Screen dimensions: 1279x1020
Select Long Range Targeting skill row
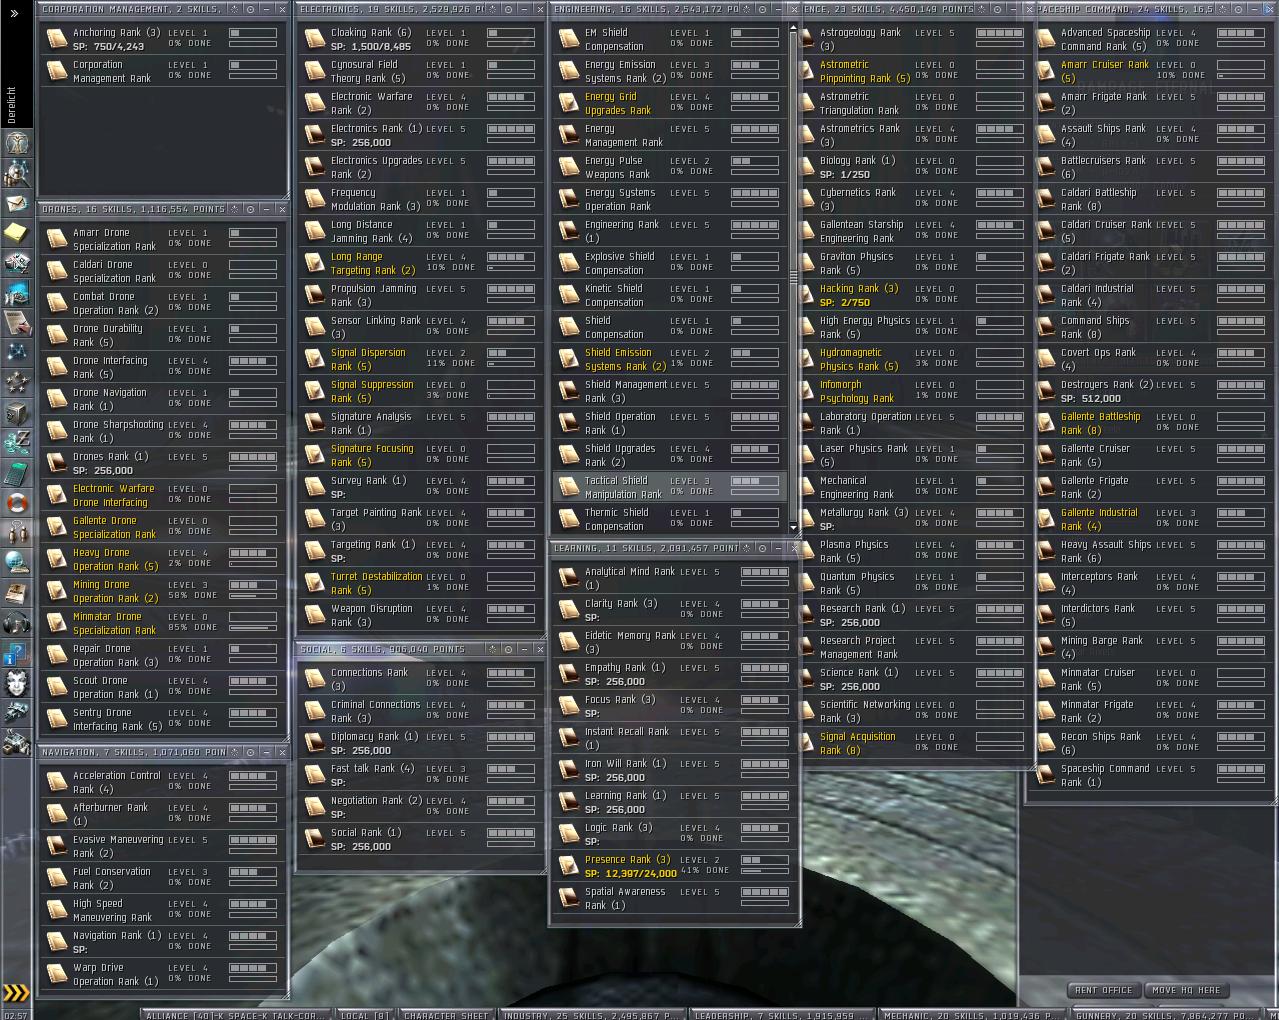point(420,263)
